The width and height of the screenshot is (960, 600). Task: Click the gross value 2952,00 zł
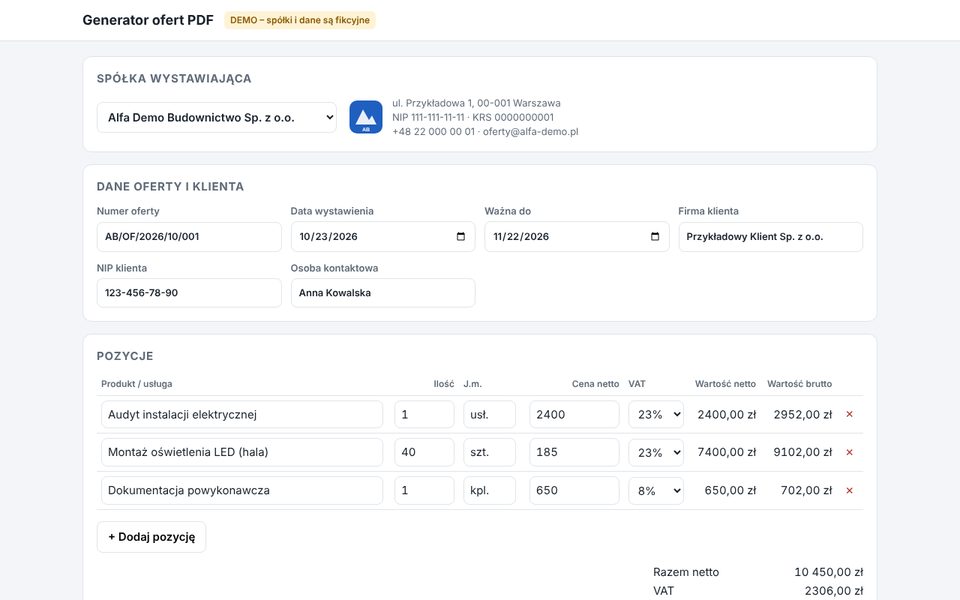tap(803, 414)
